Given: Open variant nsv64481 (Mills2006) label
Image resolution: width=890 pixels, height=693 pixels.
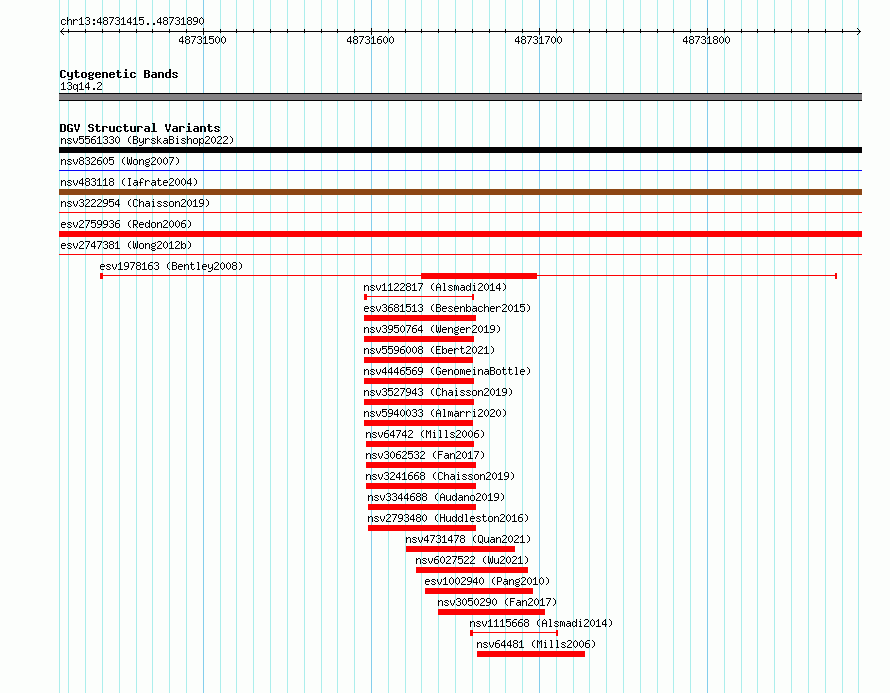Looking at the screenshot, I should tap(536, 644).
